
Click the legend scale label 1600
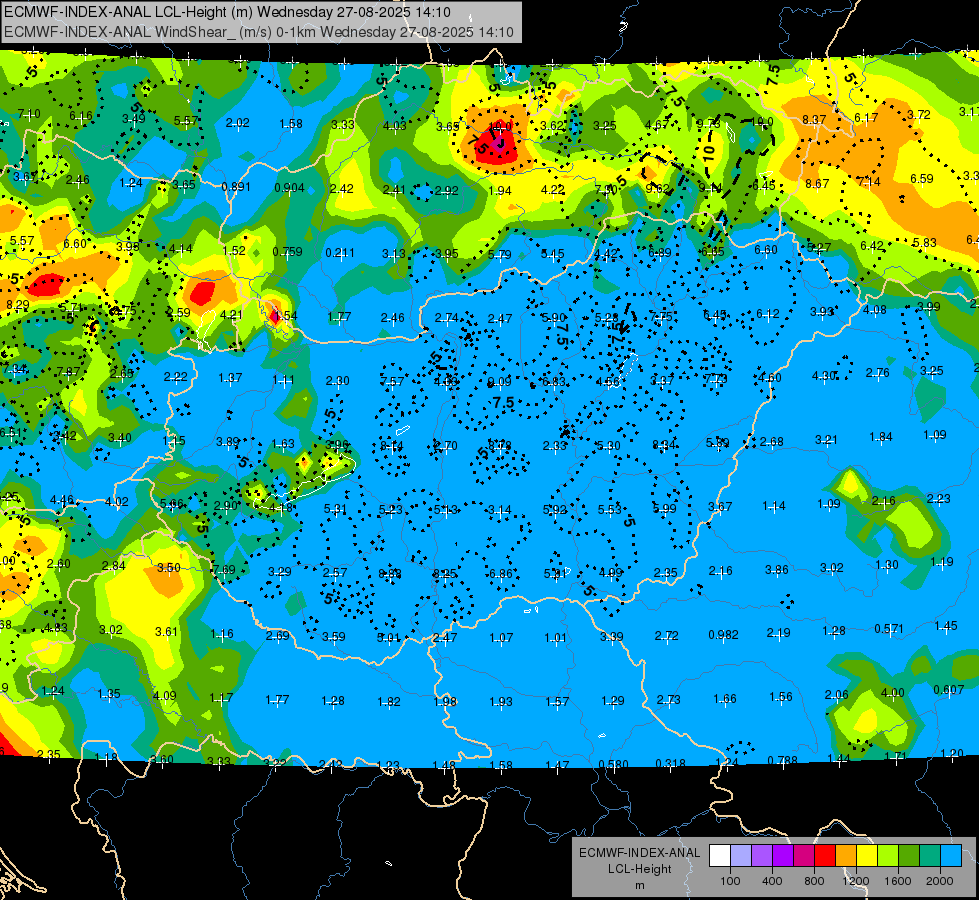pos(898,881)
